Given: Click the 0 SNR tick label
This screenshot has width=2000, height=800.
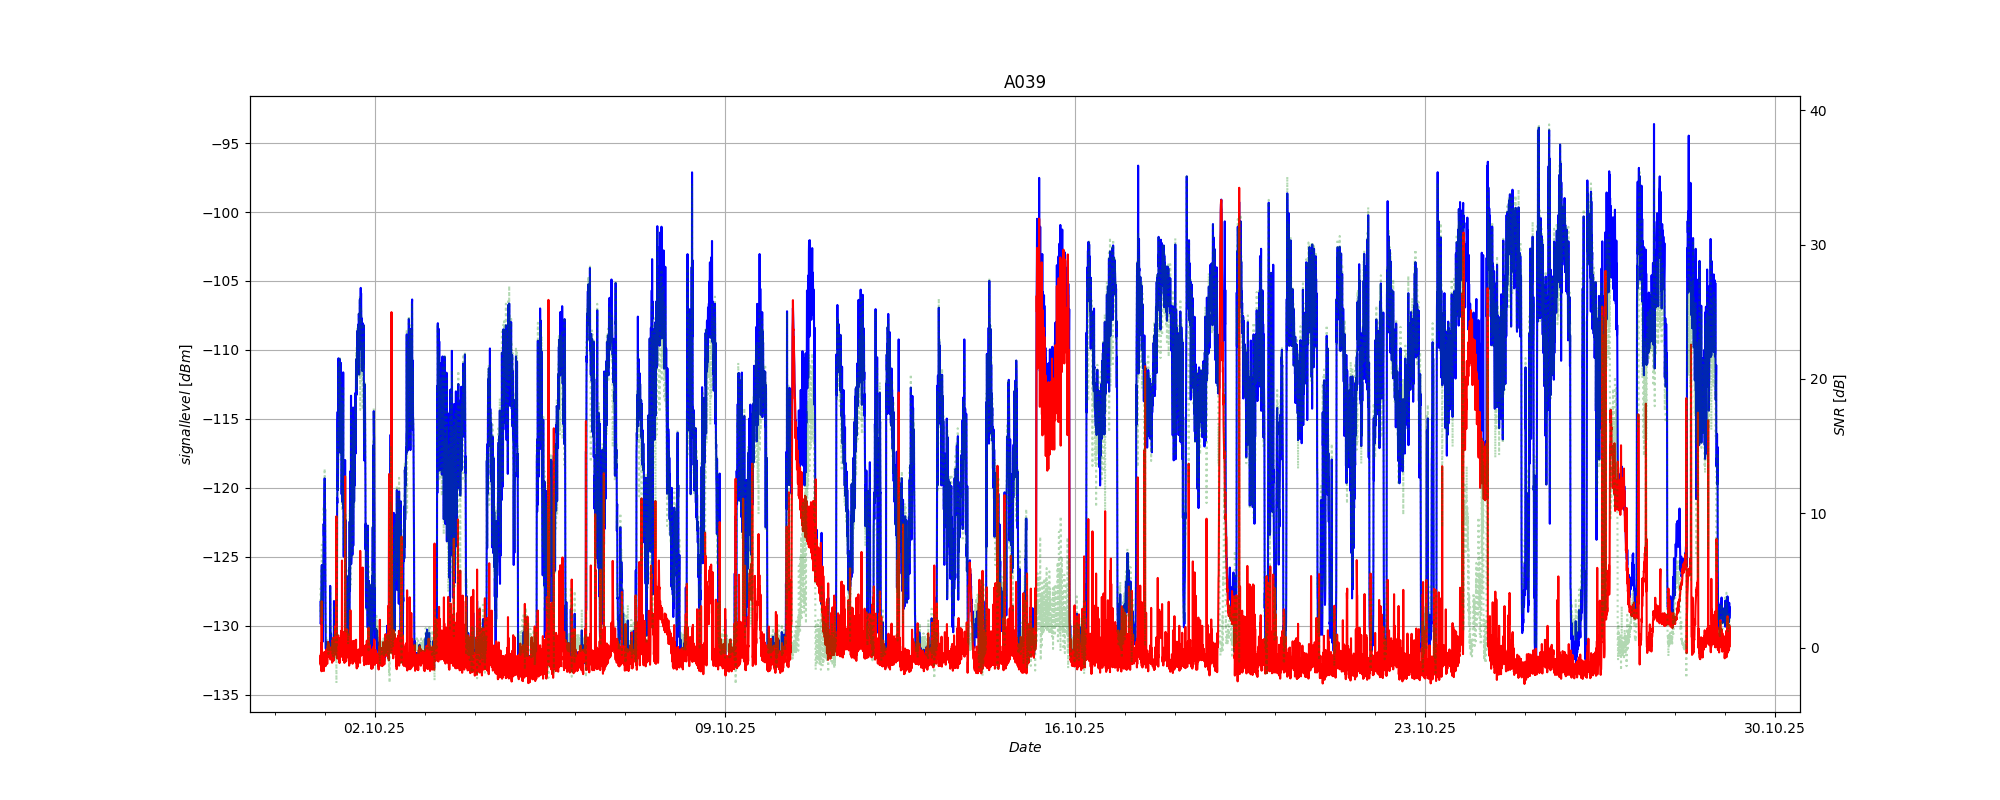Looking at the screenshot, I should (x=1814, y=648).
